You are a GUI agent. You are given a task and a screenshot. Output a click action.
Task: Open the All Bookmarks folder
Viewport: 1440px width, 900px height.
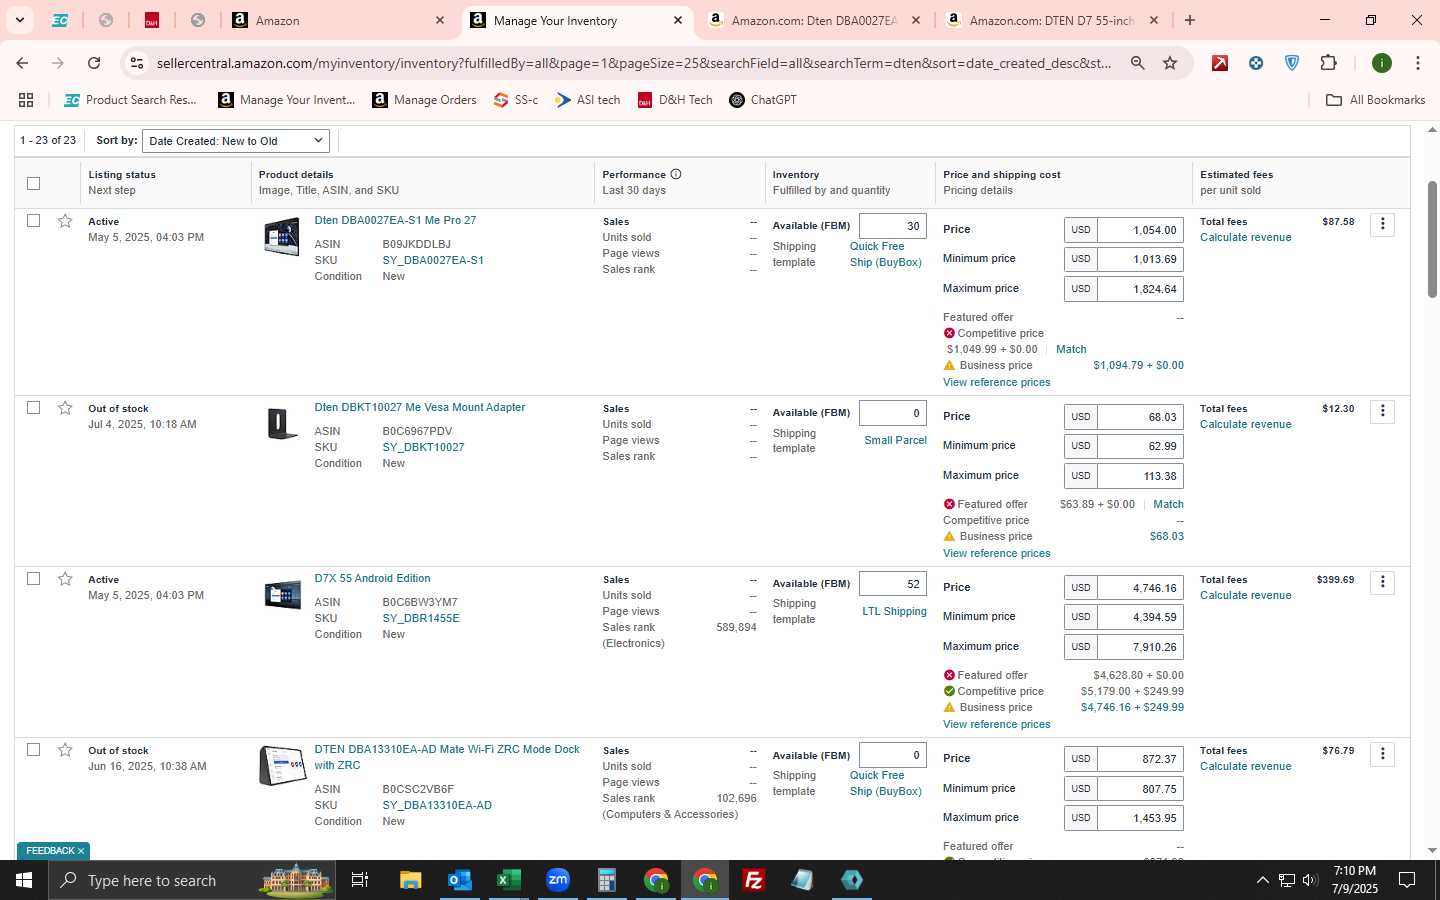(1375, 100)
